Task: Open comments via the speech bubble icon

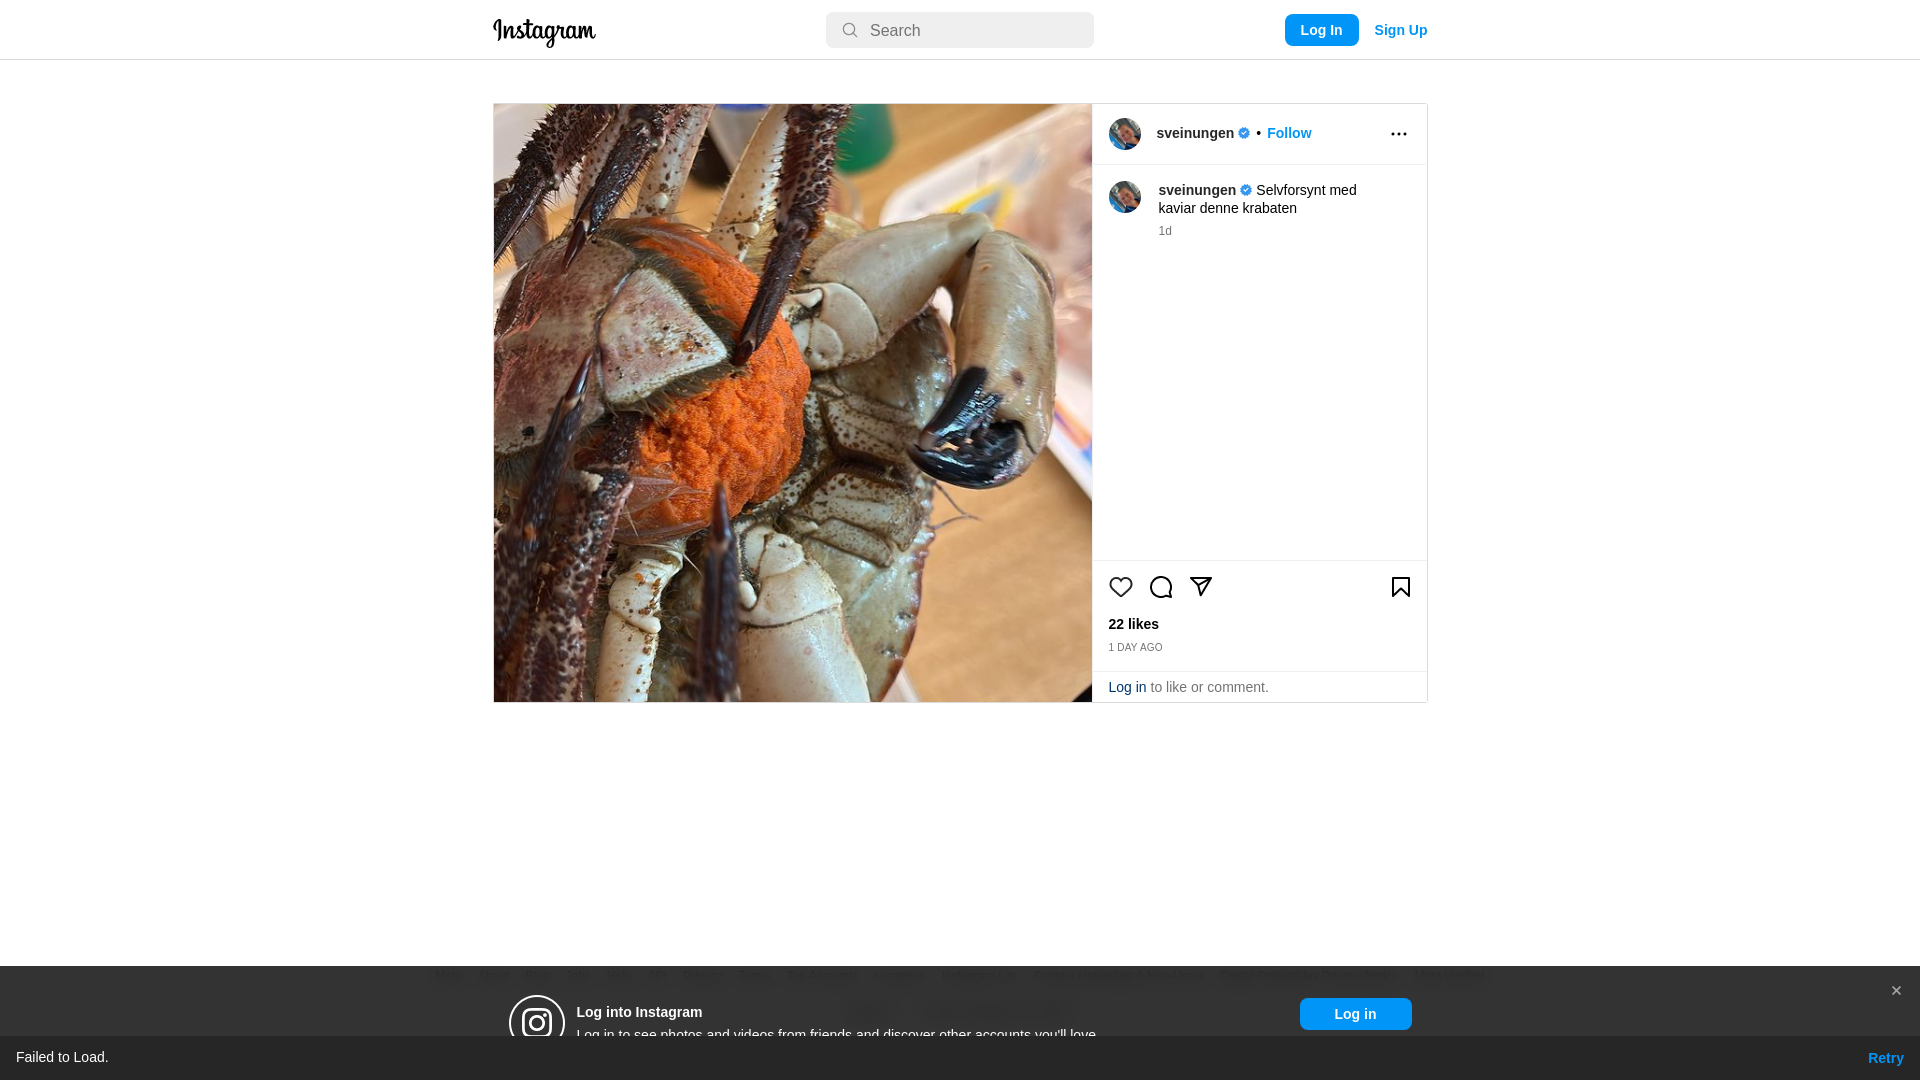Action: [x=1160, y=587]
